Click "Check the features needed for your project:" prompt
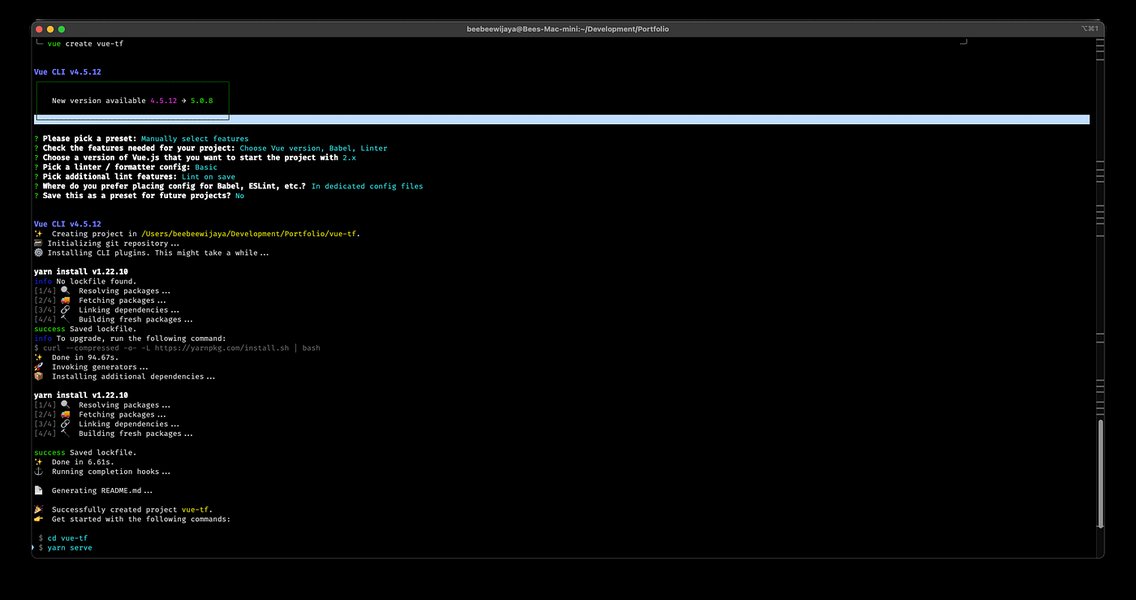The width and height of the screenshot is (1136, 600). coord(138,148)
